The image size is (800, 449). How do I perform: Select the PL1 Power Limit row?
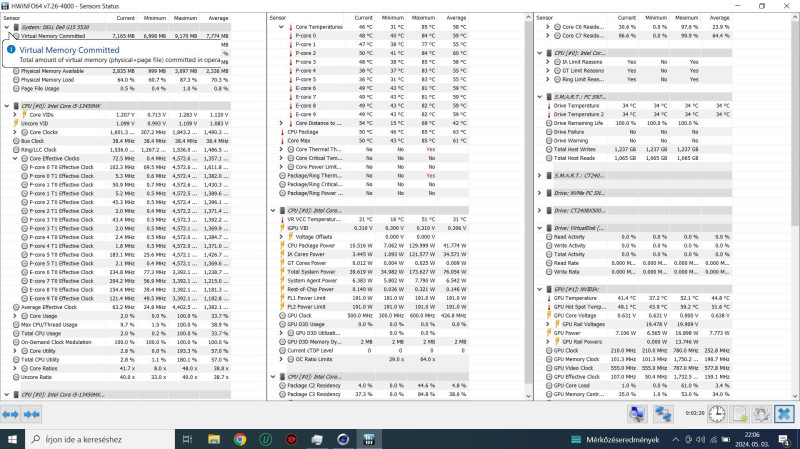coord(372,298)
